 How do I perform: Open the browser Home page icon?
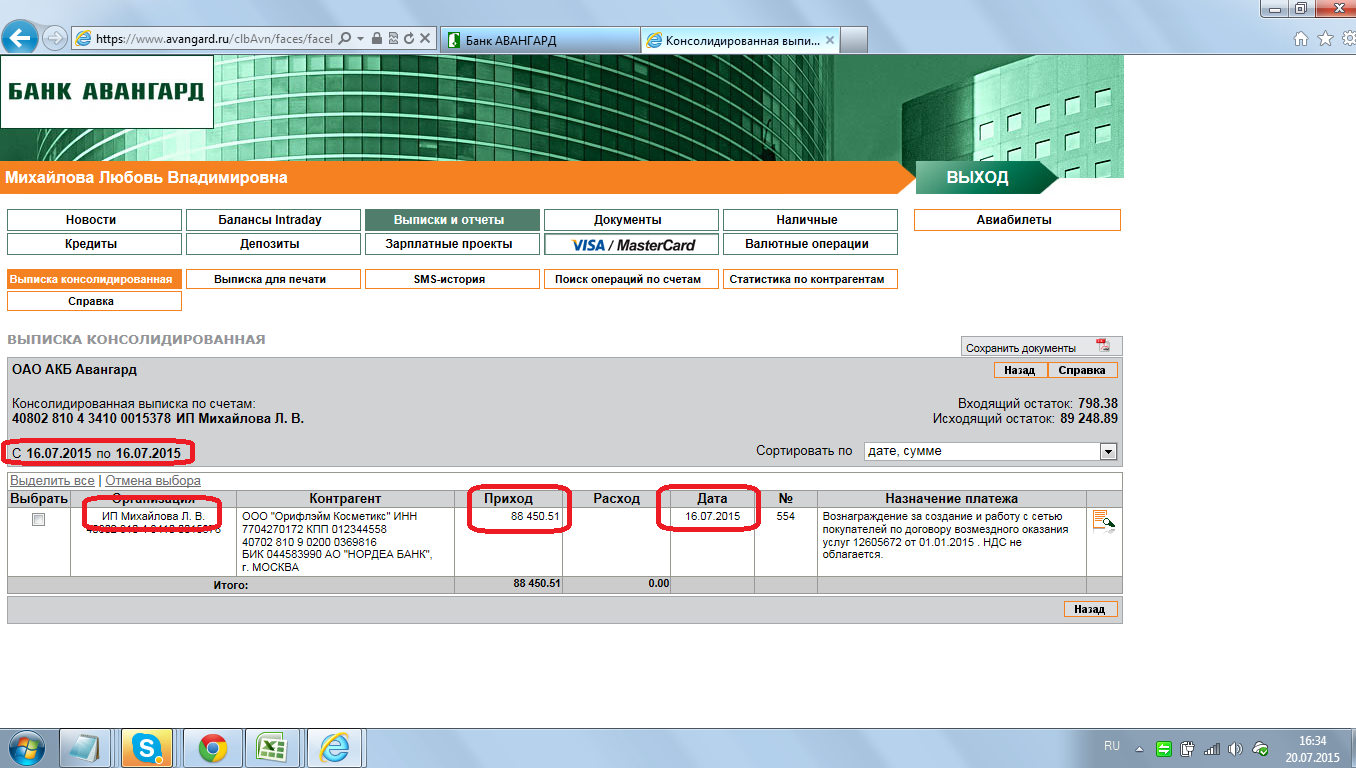pos(1301,39)
